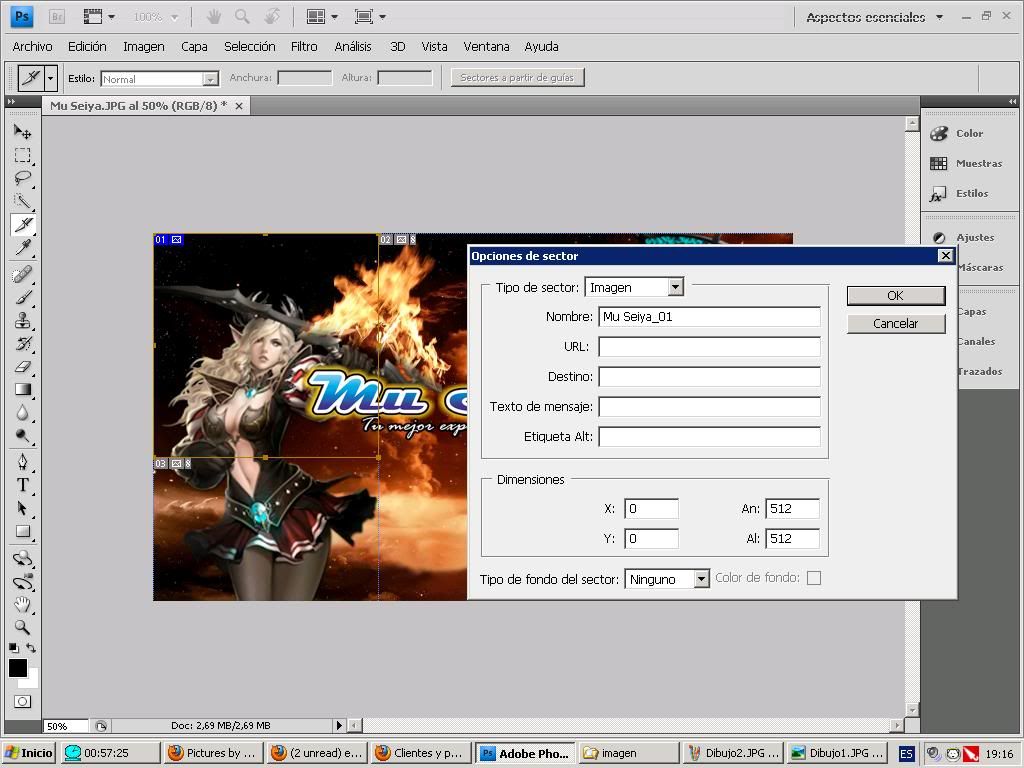Click the Etiqueta Alt input field
The width and height of the screenshot is (1024, 768).
[x=709, y=436]
